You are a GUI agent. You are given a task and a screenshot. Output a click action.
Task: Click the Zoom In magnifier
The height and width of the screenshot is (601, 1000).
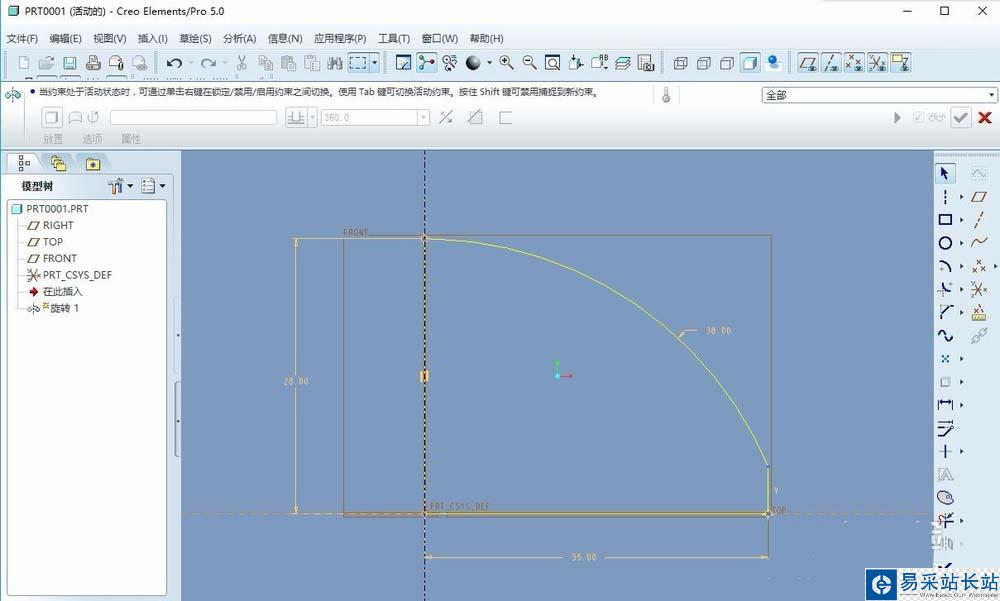click(506, 63)
